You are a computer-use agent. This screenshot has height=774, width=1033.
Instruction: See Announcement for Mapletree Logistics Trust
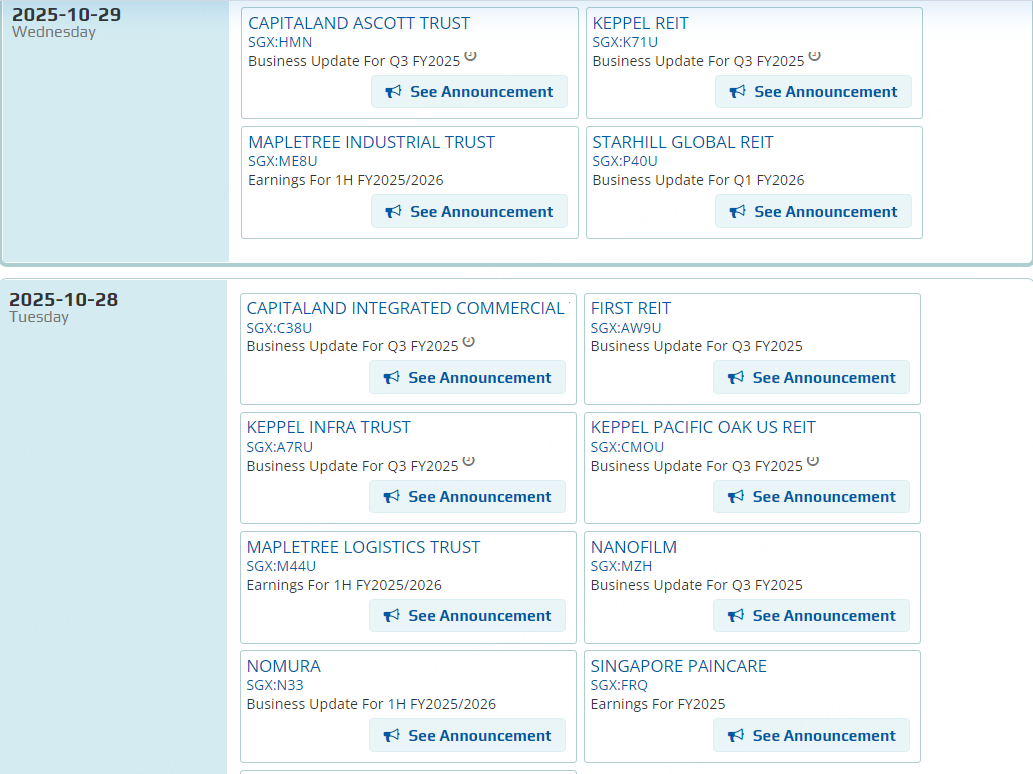tap(467, 615)
